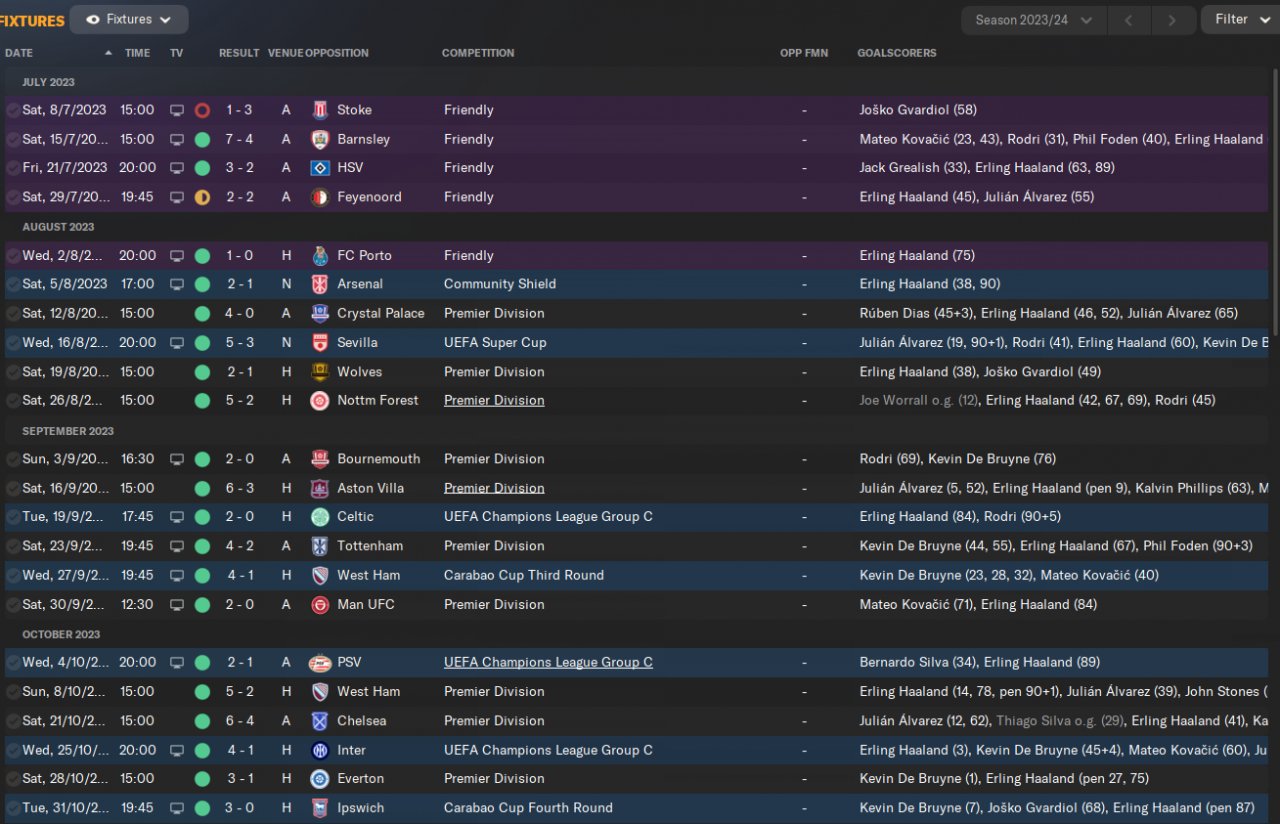Click the 4 - 0 result against Crystal Palace
This screenshot has height=824, width=1280.
tap(239, 313)
